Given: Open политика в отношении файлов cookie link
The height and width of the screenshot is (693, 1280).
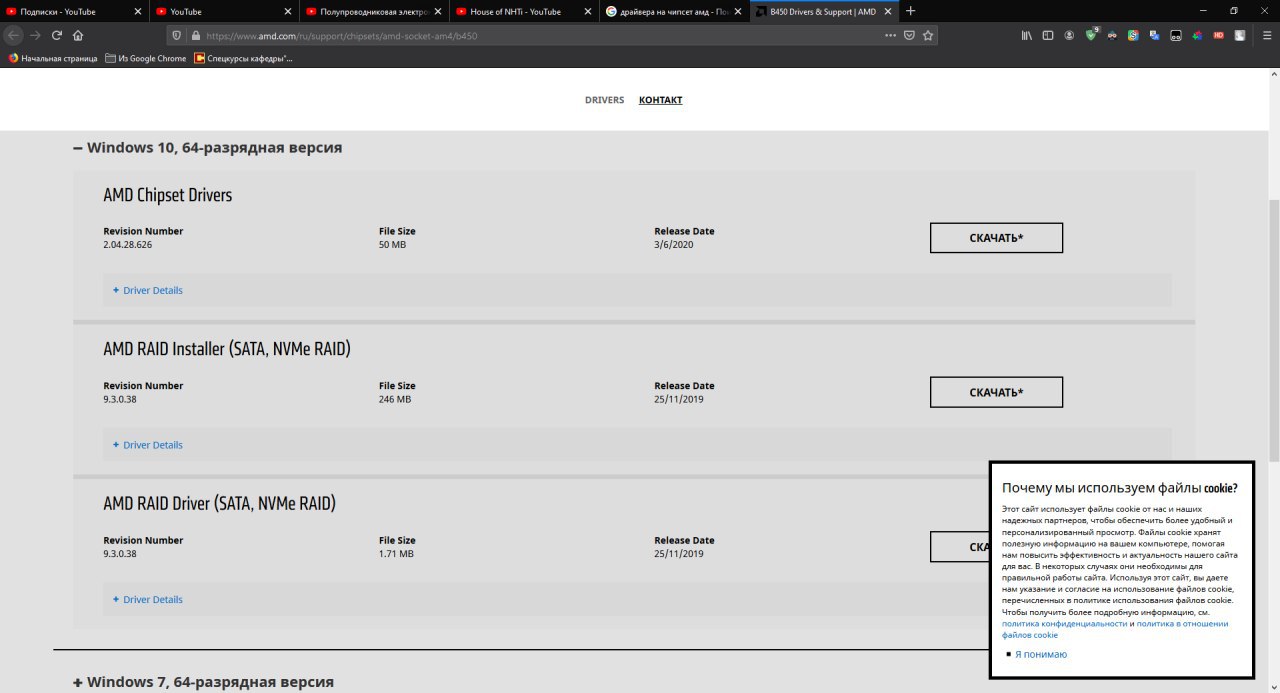Looking at the screenshot, I should click(1115, 629).
